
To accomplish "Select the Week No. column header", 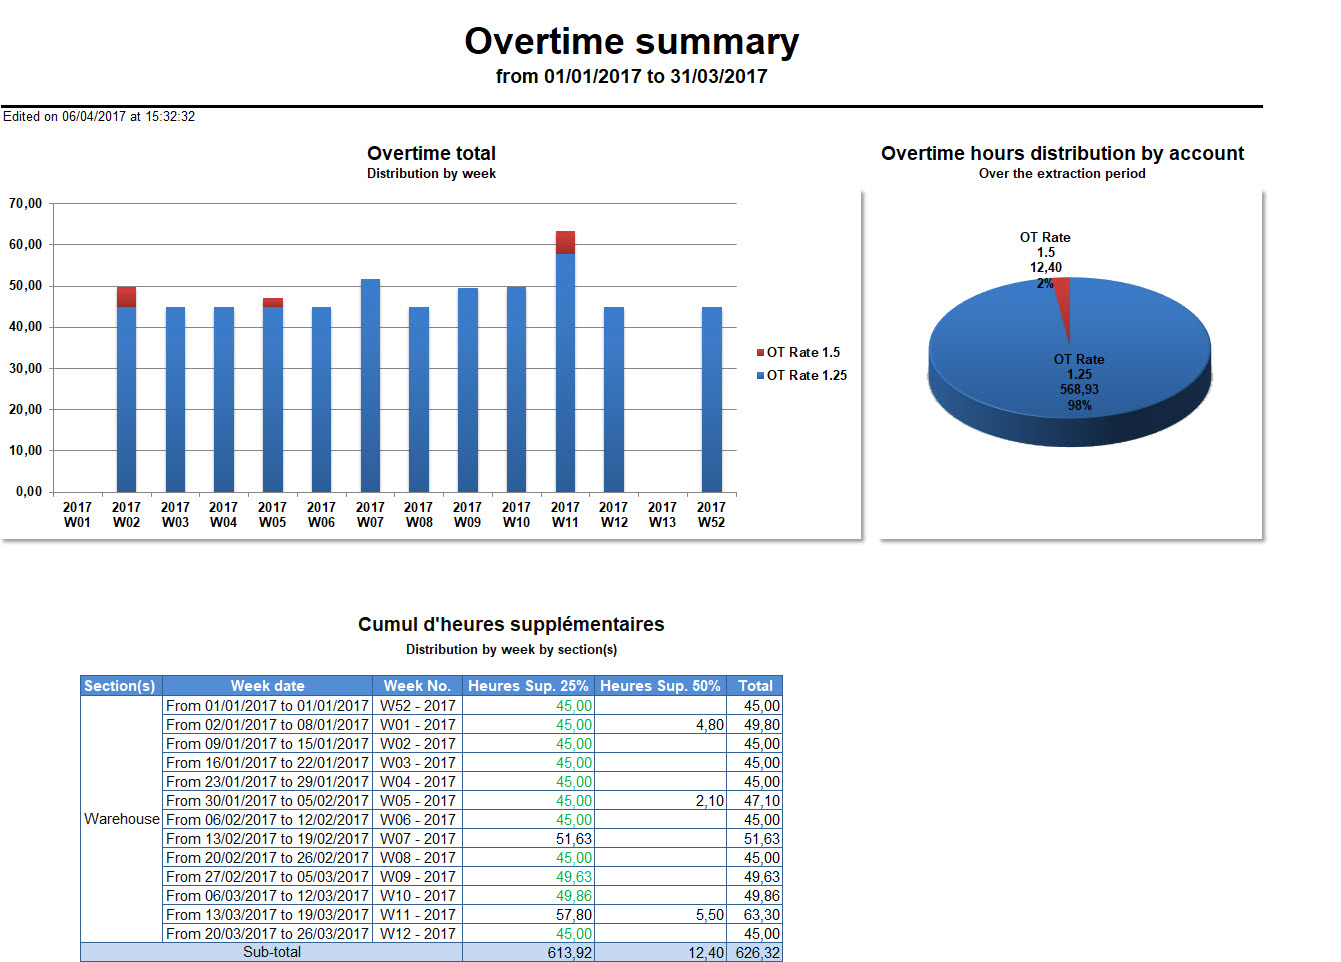I will pyautogui.click(x=417, y=686).
